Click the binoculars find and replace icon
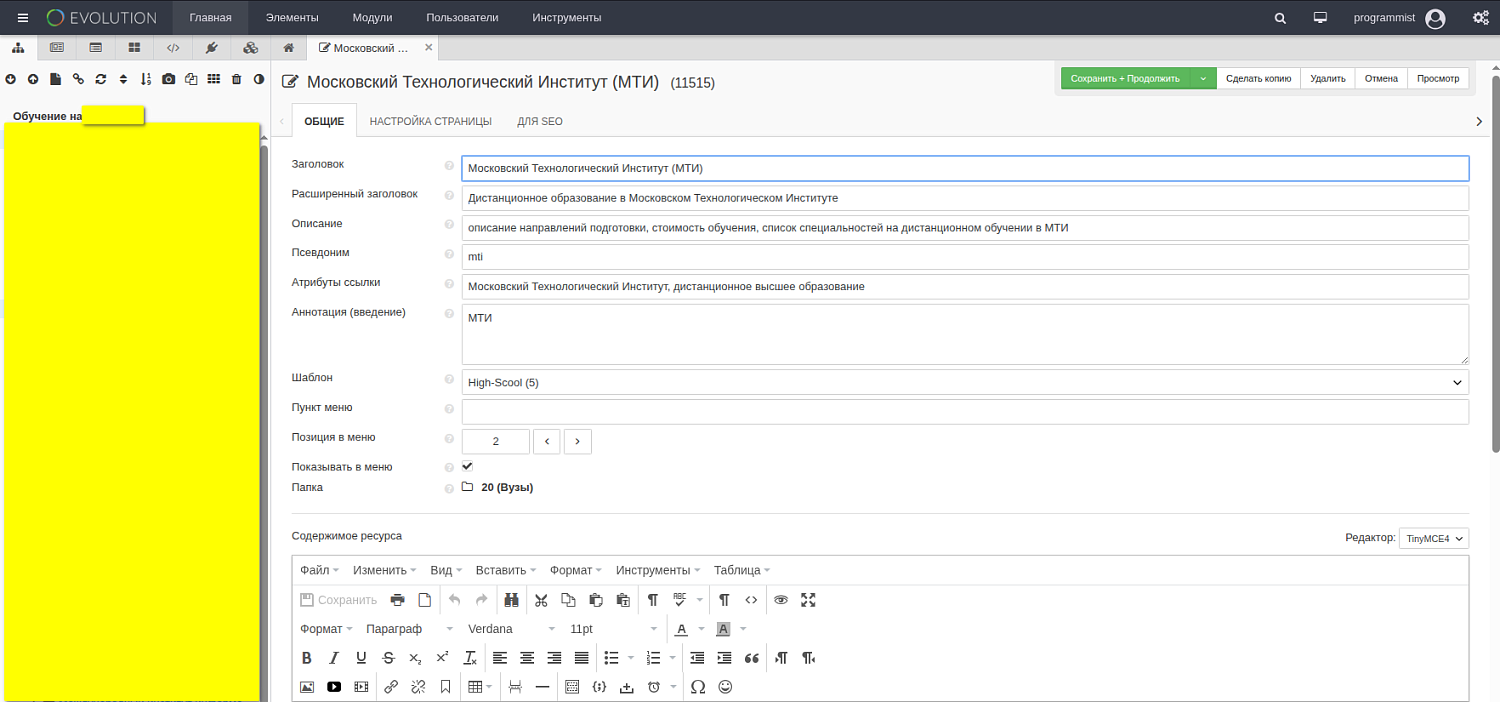This screenshot has height=702, width=1500. pos(511,600)
